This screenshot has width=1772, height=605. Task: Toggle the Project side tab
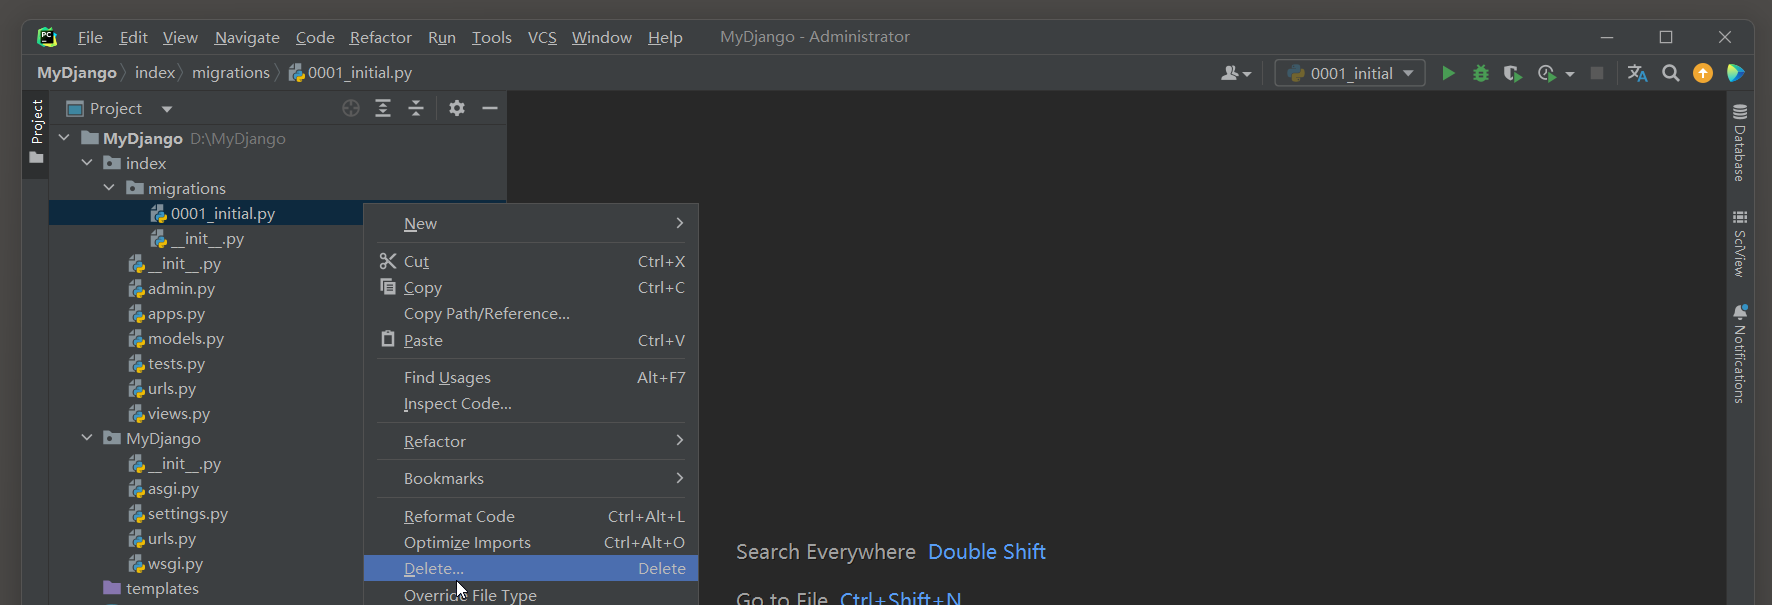click(x=36, y=133)
